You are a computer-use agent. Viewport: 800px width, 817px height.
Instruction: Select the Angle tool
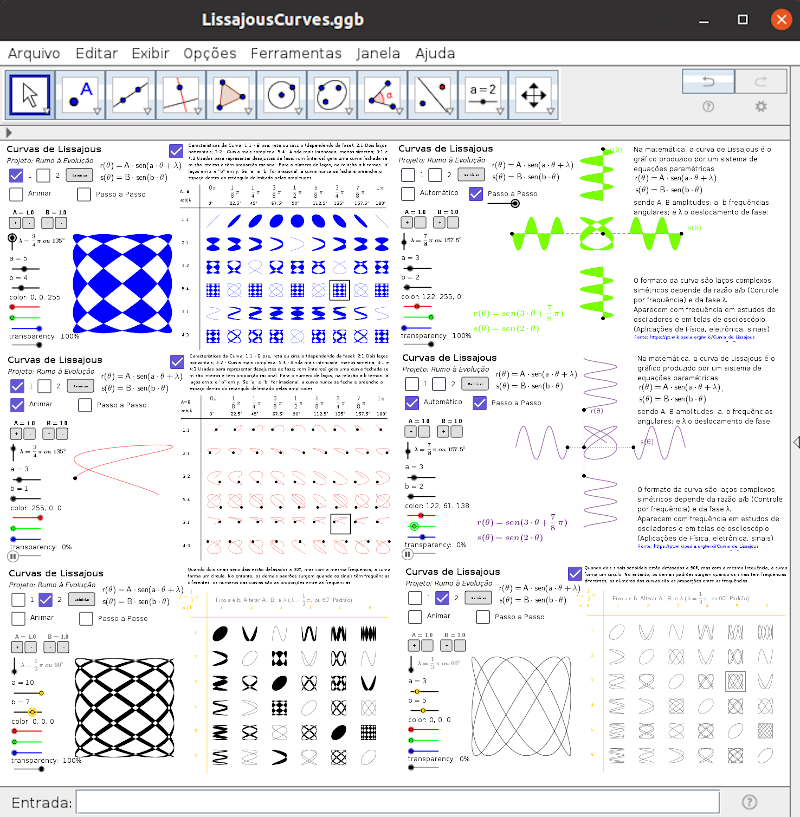point(383,95)
